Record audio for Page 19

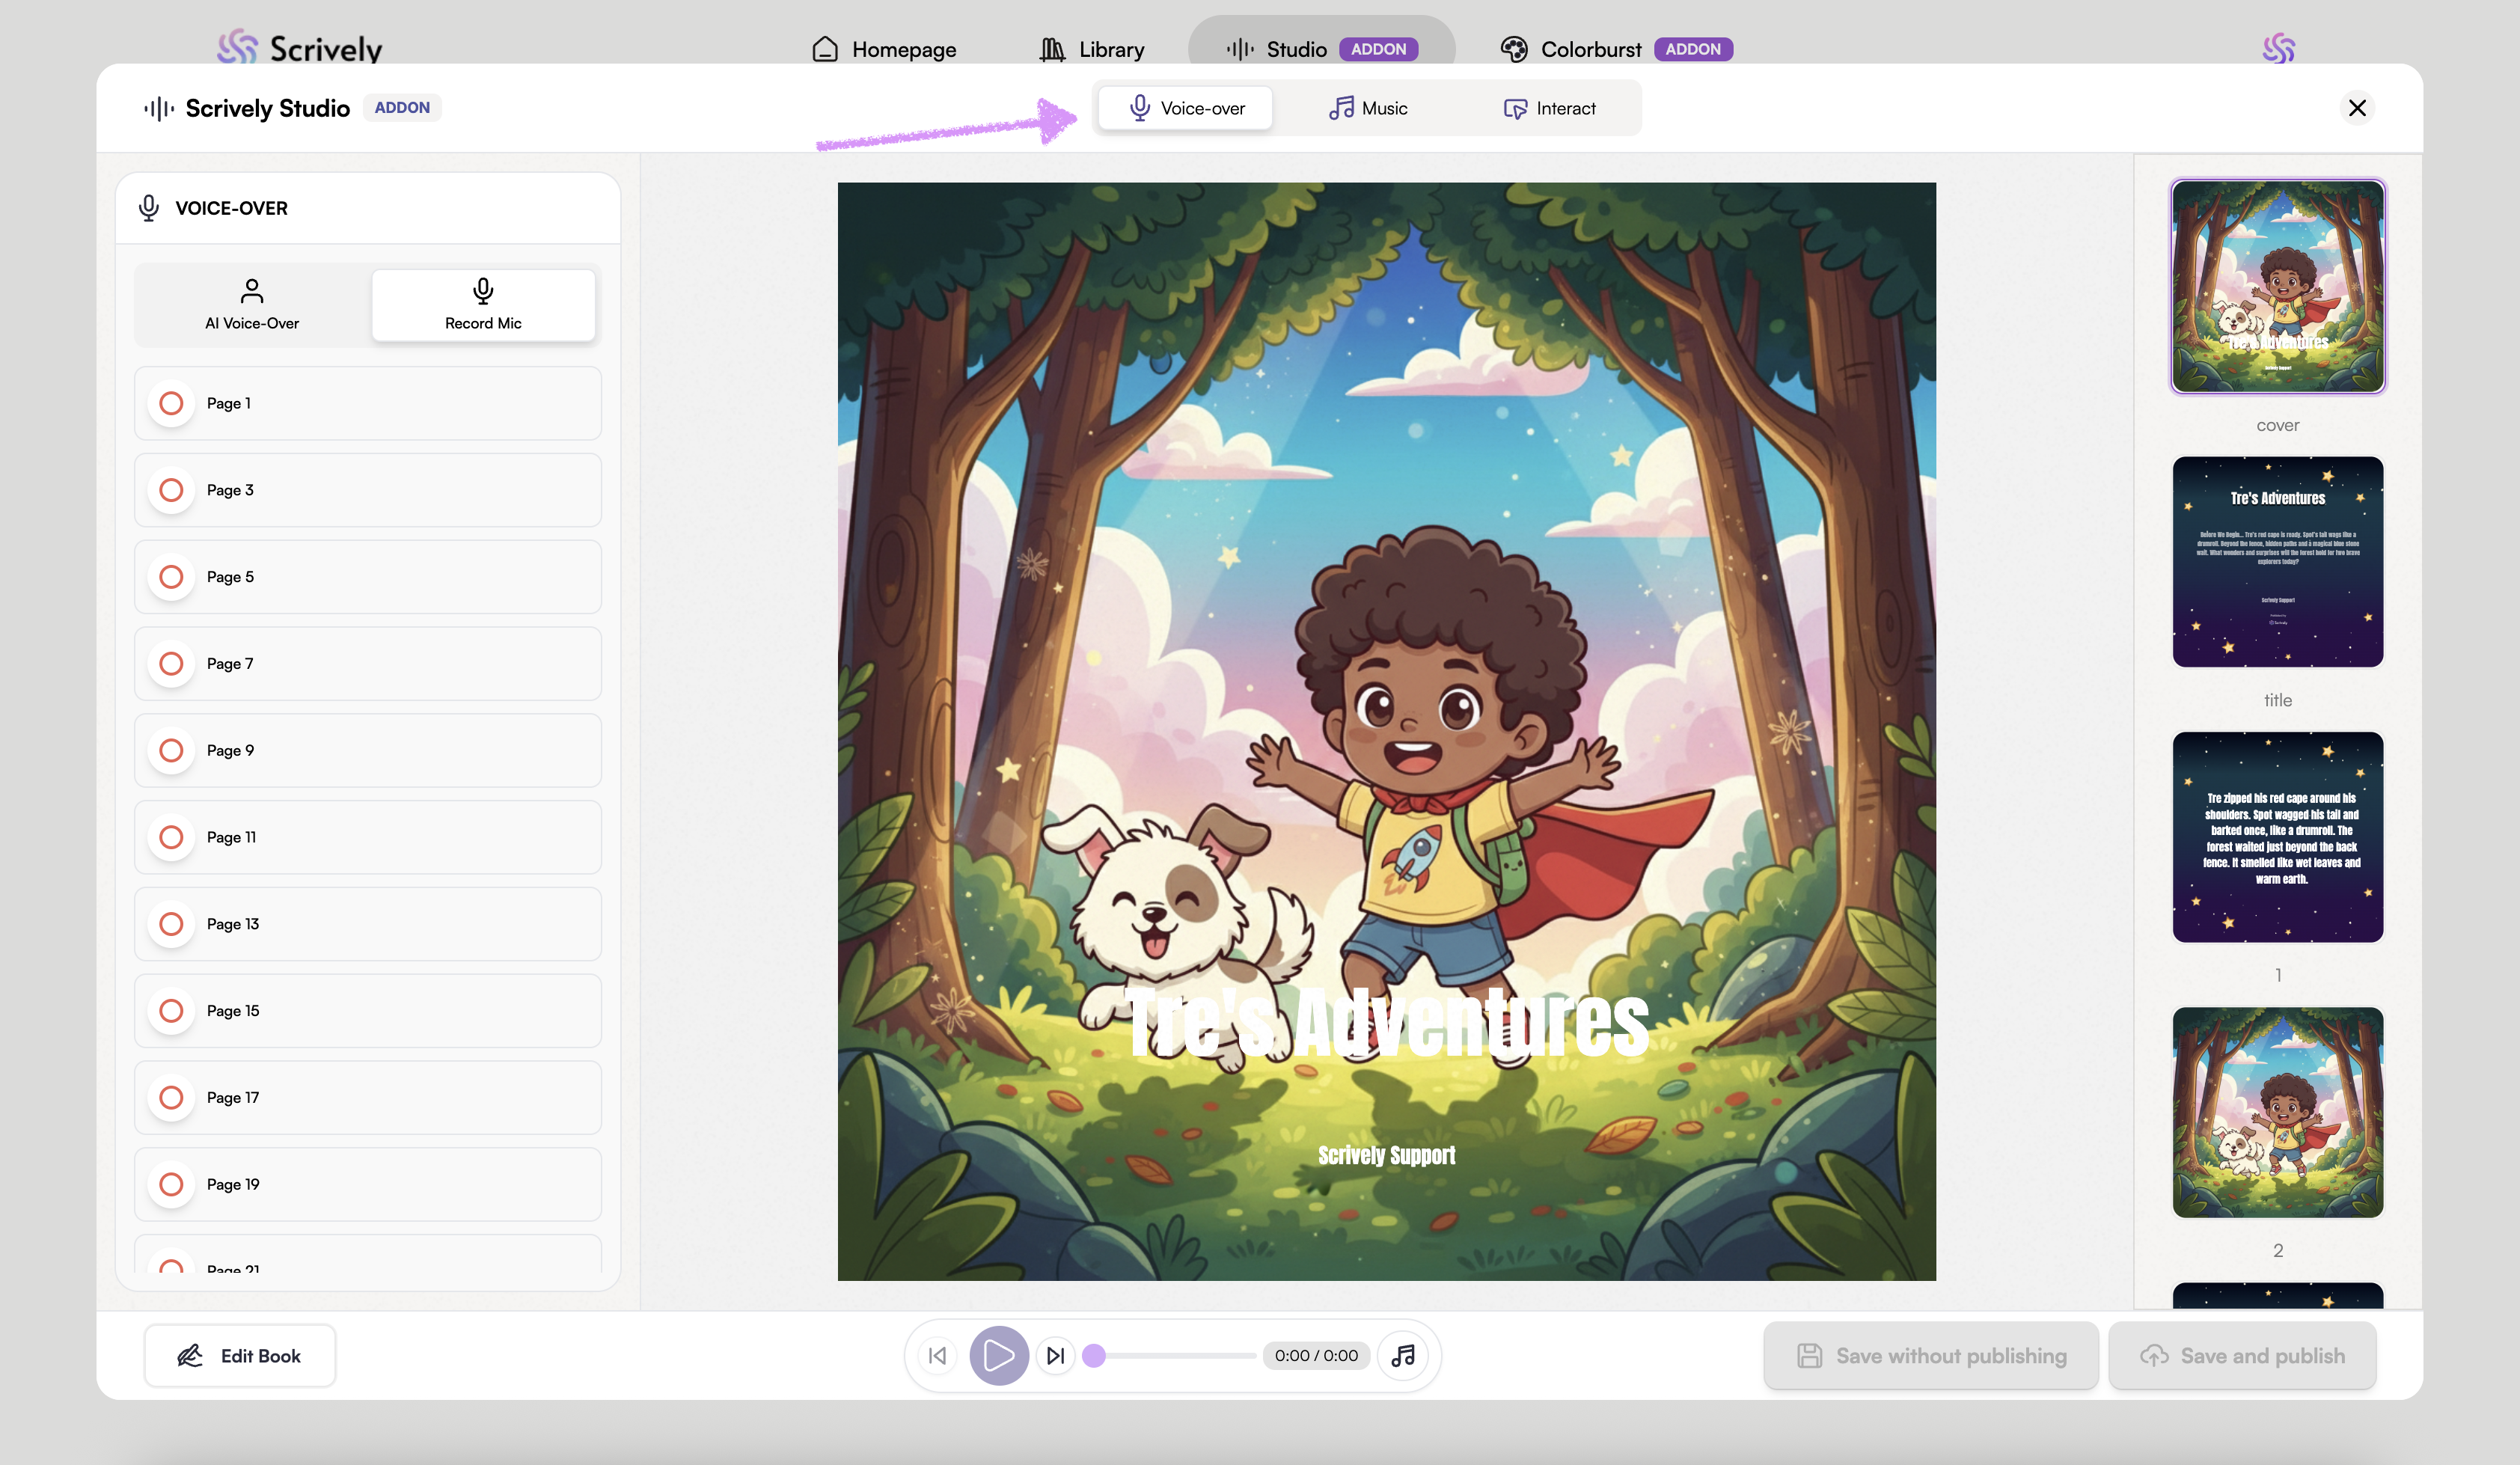tap(171, 1184)
